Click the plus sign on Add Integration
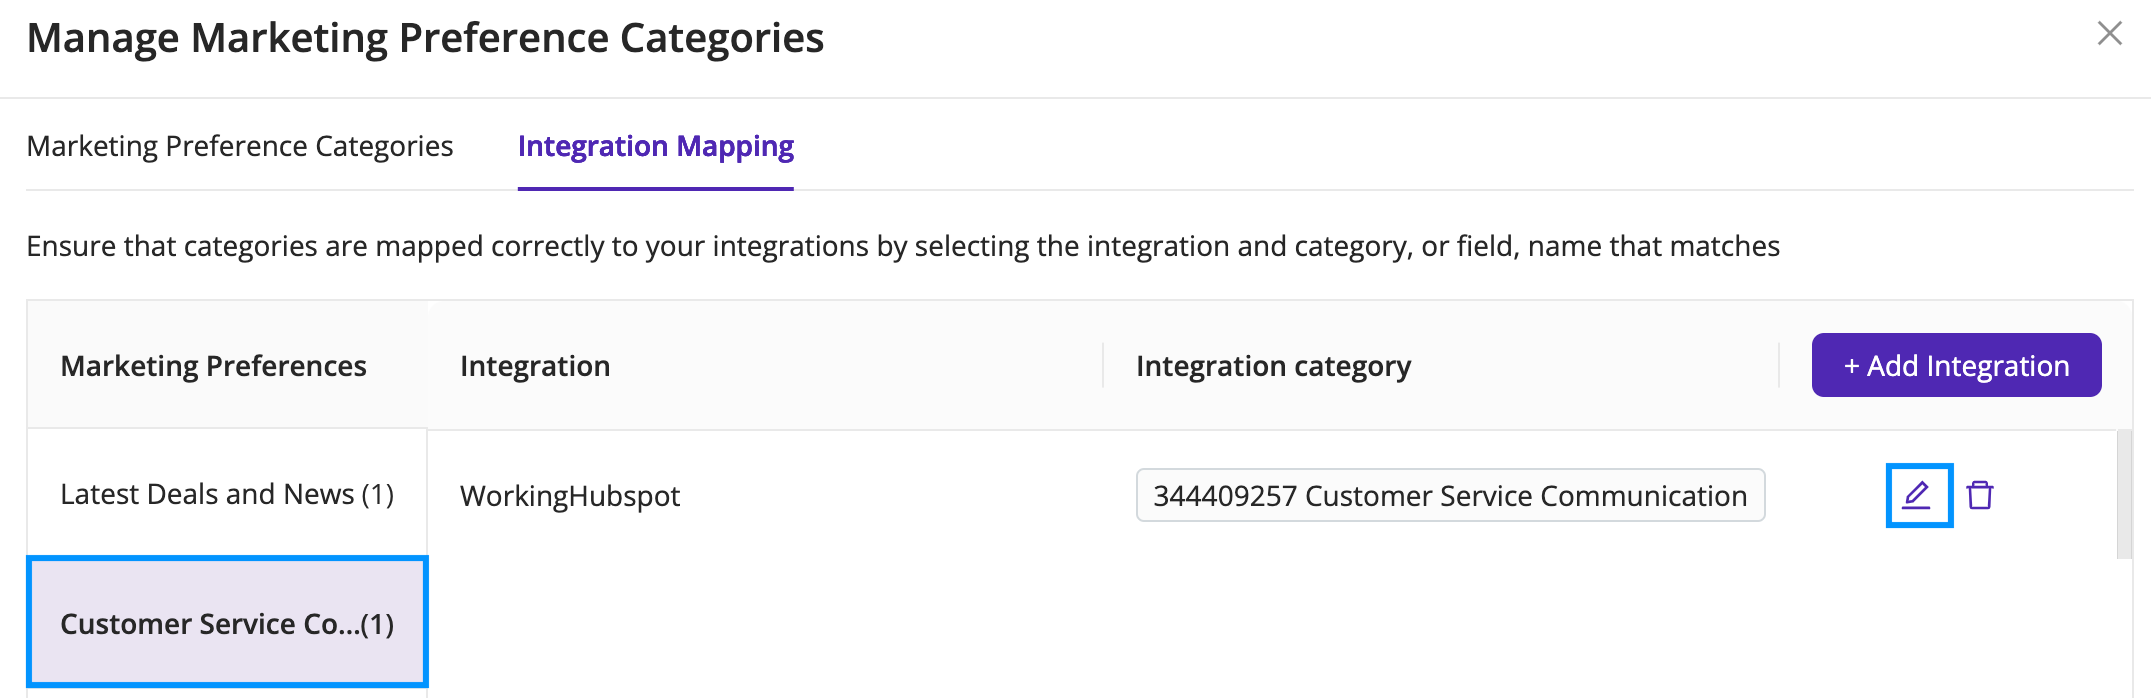The width and height of the screenshot is (2151, 698). (x=1851, y=367)
